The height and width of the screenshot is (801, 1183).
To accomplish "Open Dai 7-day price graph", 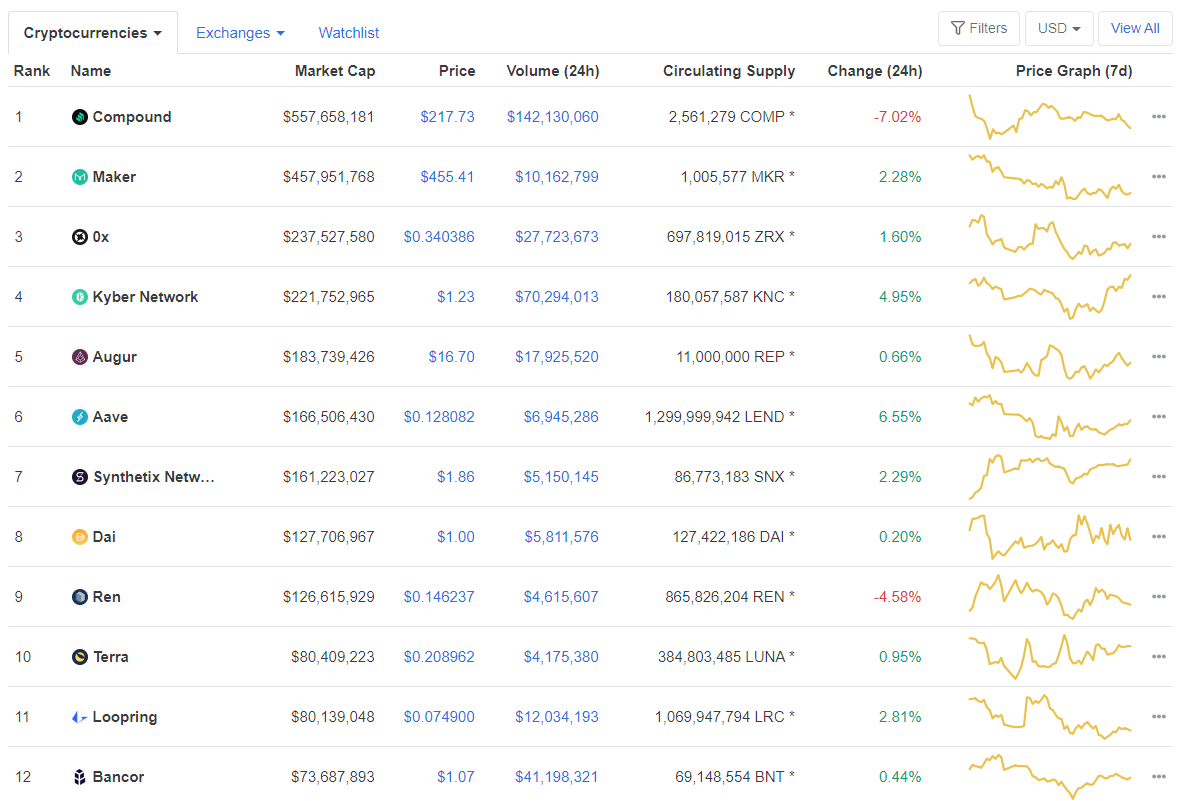I will [1050, 536].
